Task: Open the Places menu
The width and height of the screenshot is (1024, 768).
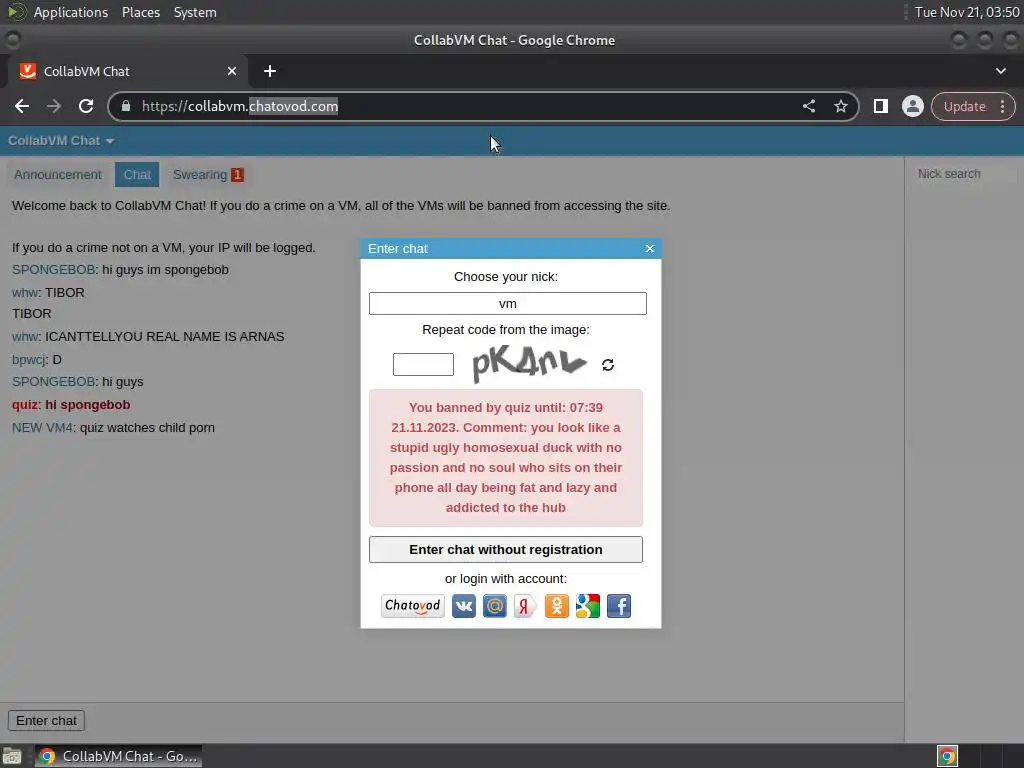Action: pos(141,12)
